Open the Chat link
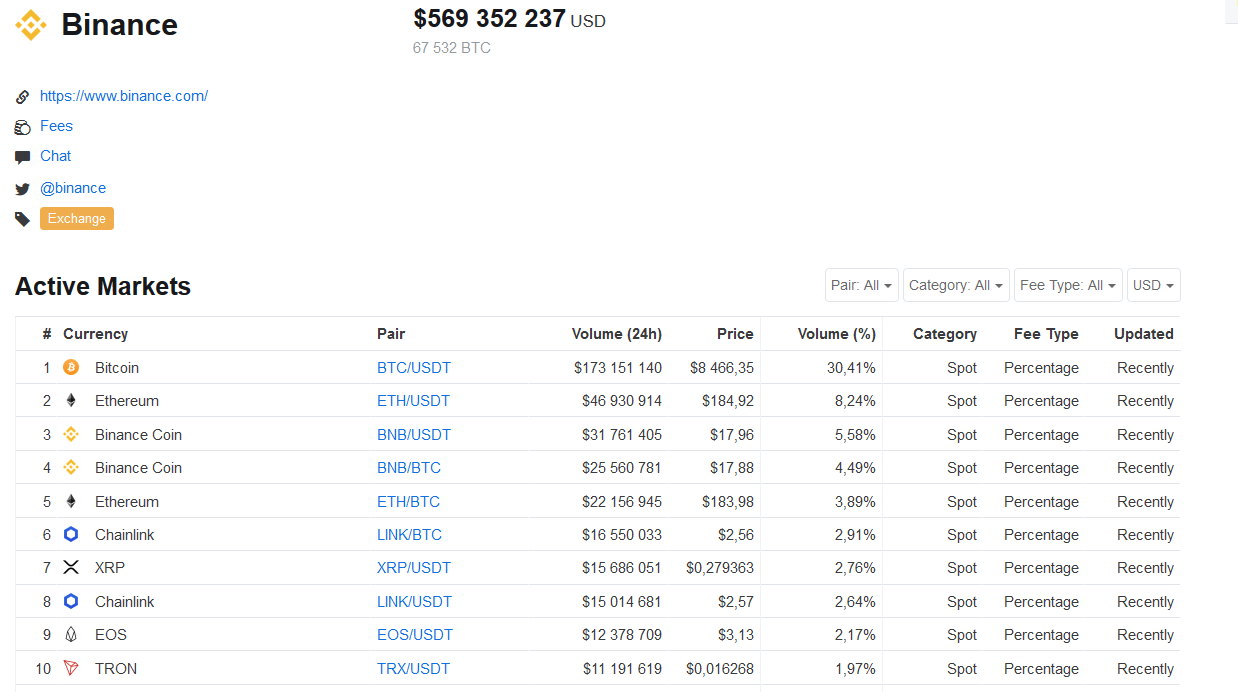The height and width of the screenshot is (692, 1238). [x=56, y=156]
